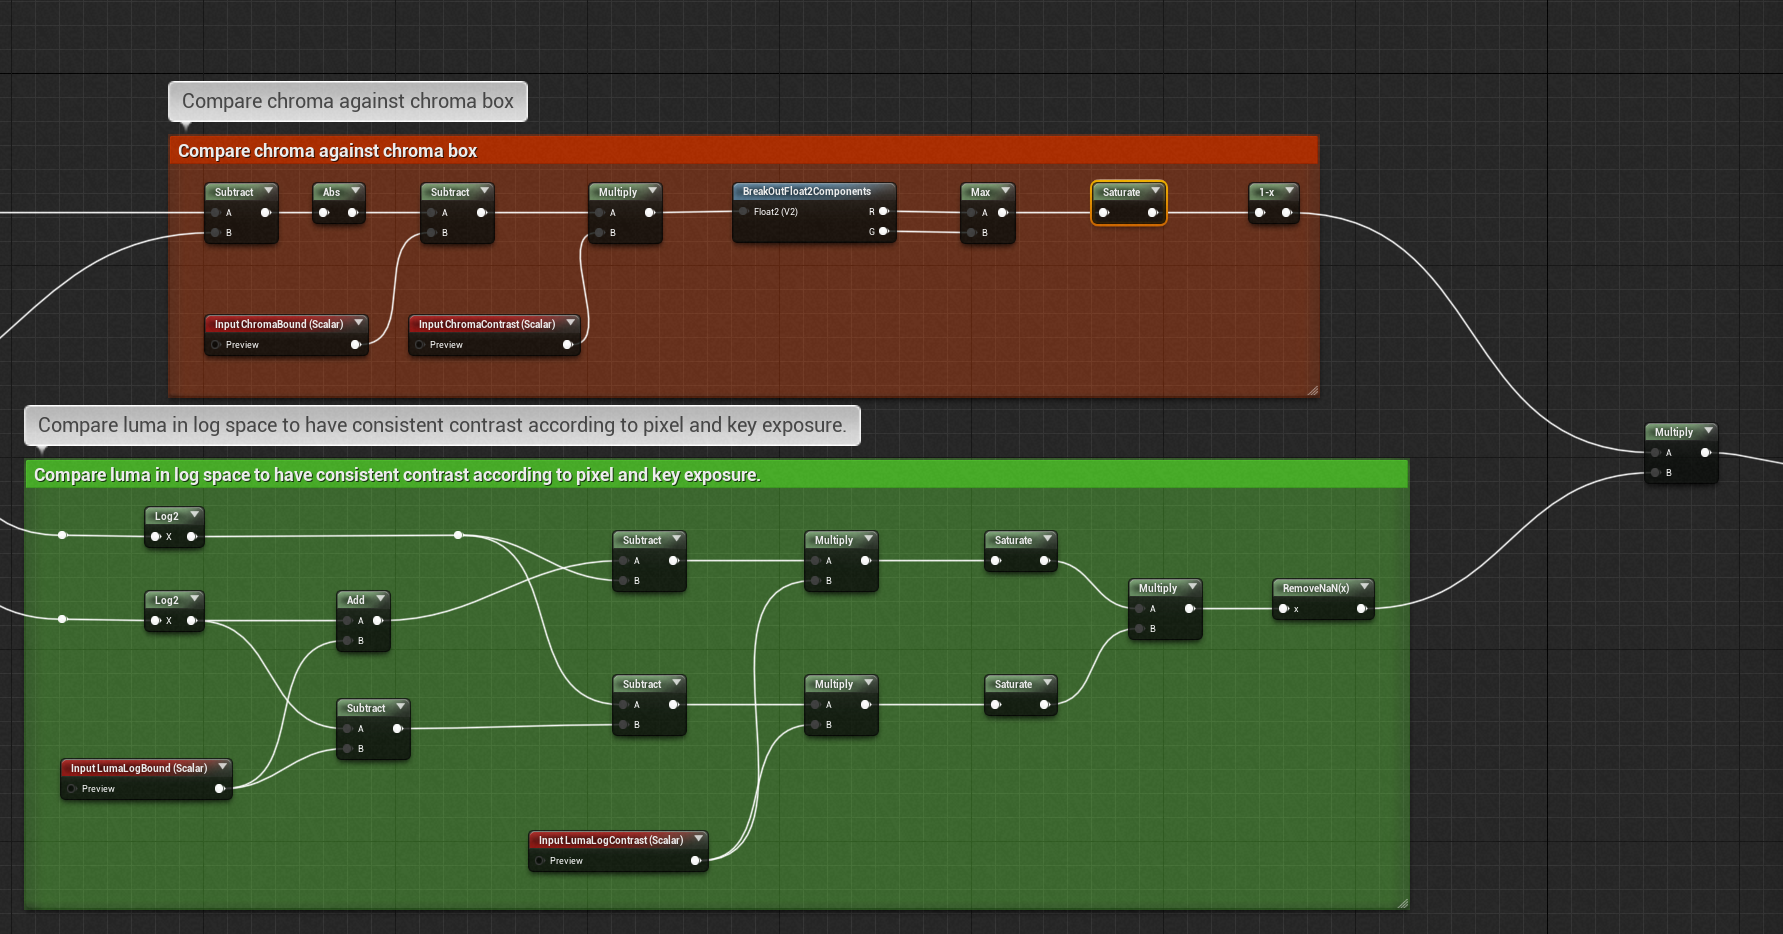Click the A pin of the Multiply node outside comments
The height and width of the screenshot is (934, 1783).
click(1656, 453)
